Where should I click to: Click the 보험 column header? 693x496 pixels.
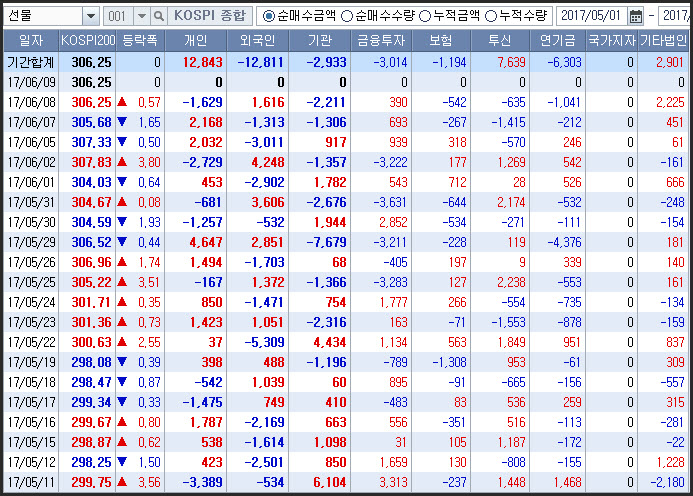pos(441,41)
